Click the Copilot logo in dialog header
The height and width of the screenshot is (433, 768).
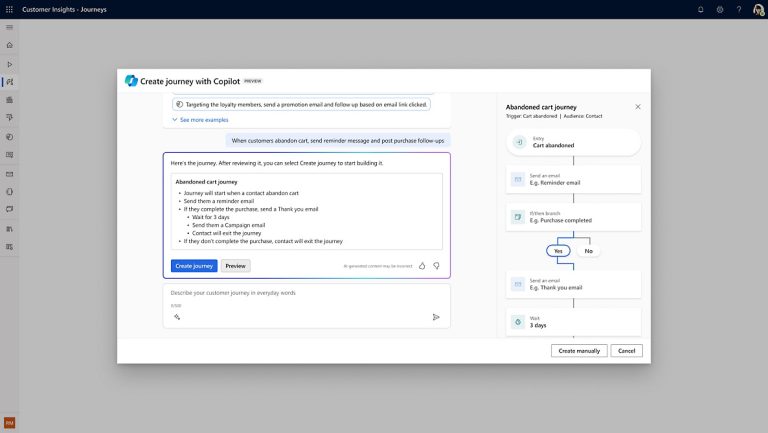tap(131, 81)
